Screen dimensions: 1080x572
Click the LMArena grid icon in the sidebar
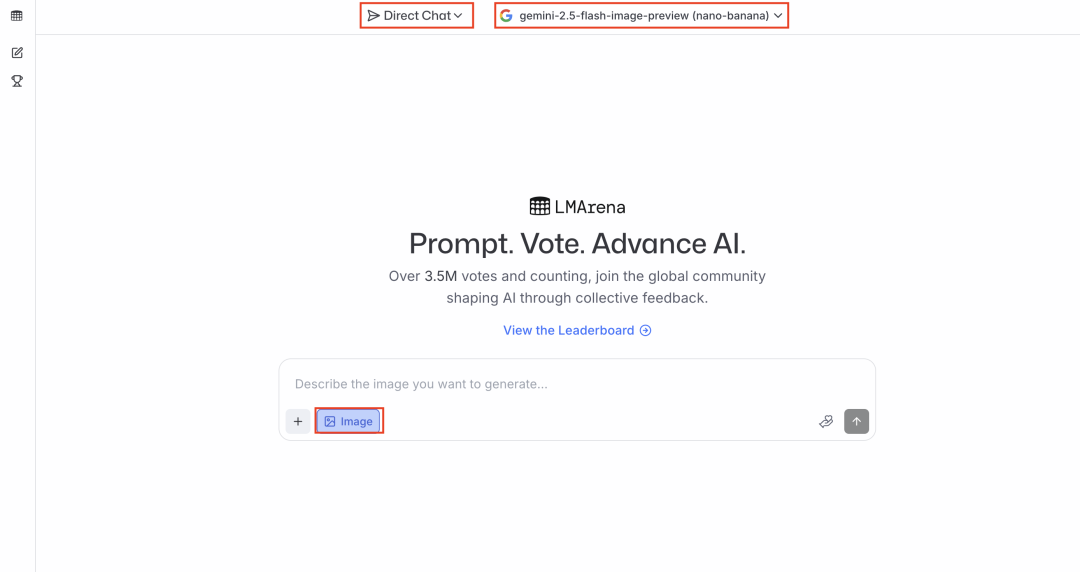tap(17, 16)
